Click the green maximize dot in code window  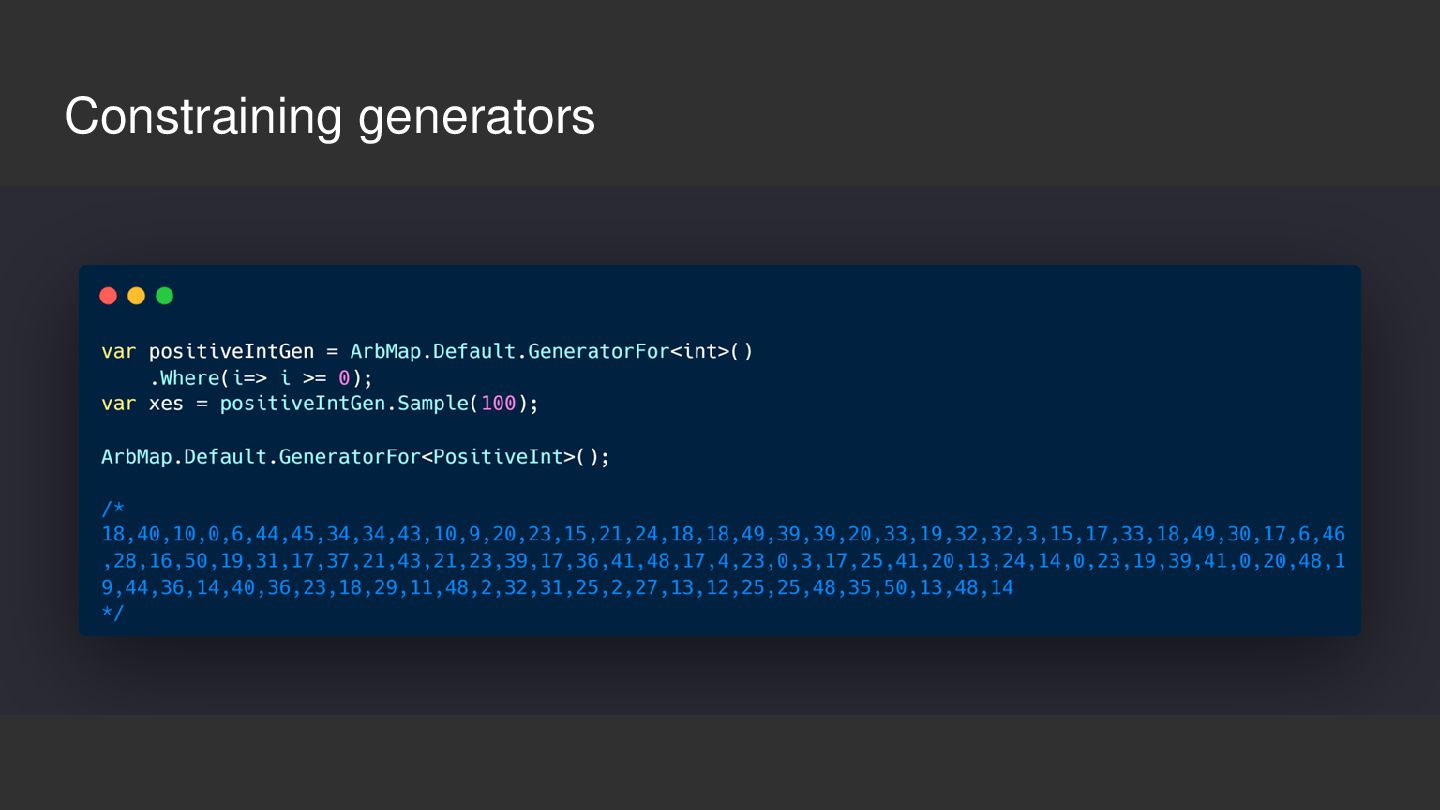(165, 296)
